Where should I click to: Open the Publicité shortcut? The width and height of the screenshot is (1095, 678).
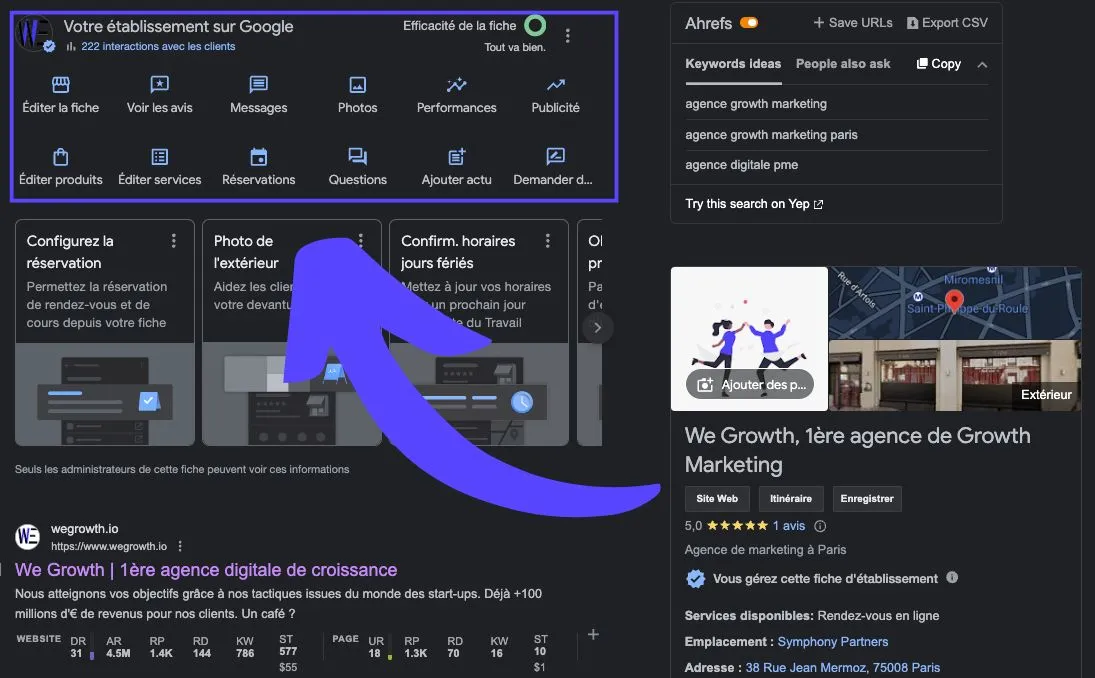coord(555,96)
